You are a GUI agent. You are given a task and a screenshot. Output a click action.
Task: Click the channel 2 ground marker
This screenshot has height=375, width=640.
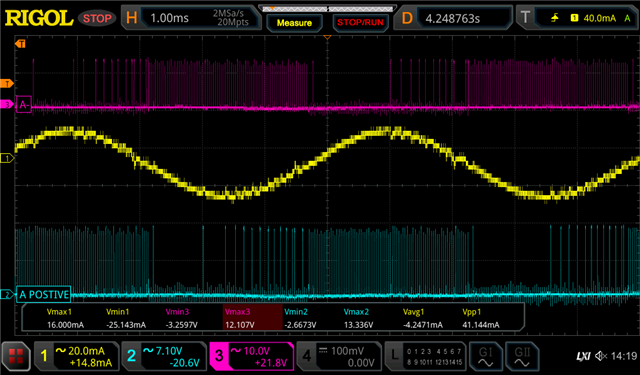[x=7, y=294]
